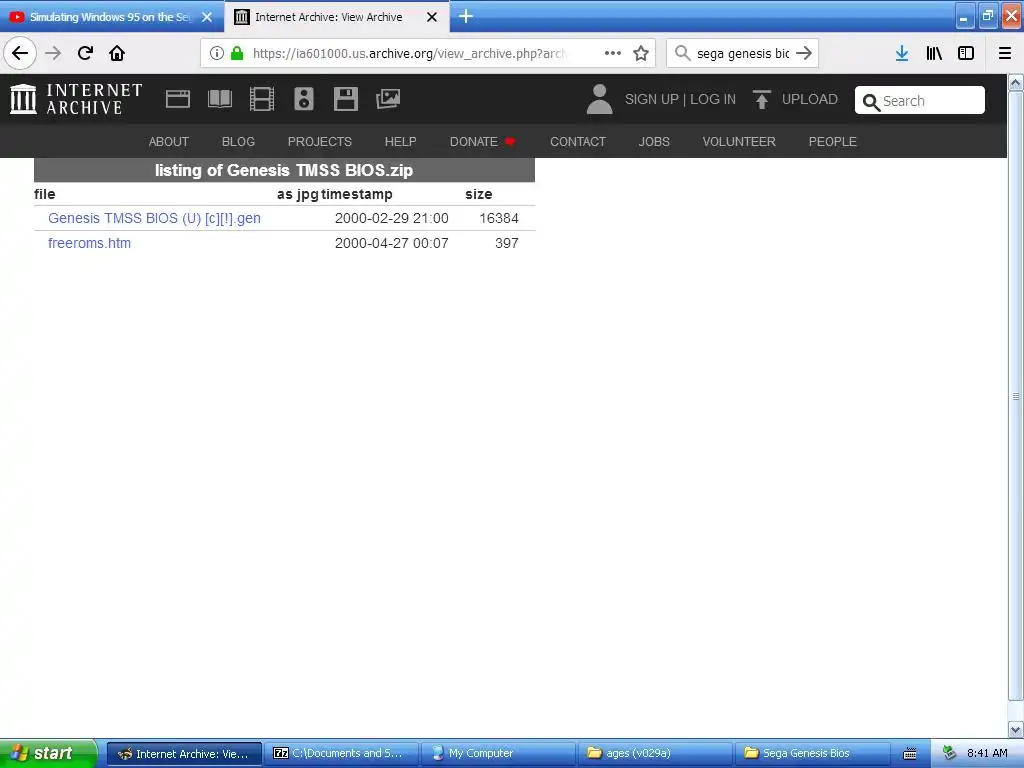
Task: Switch to My Computer taskbar window
Action: pyautogui.click(x=499, y=753)
